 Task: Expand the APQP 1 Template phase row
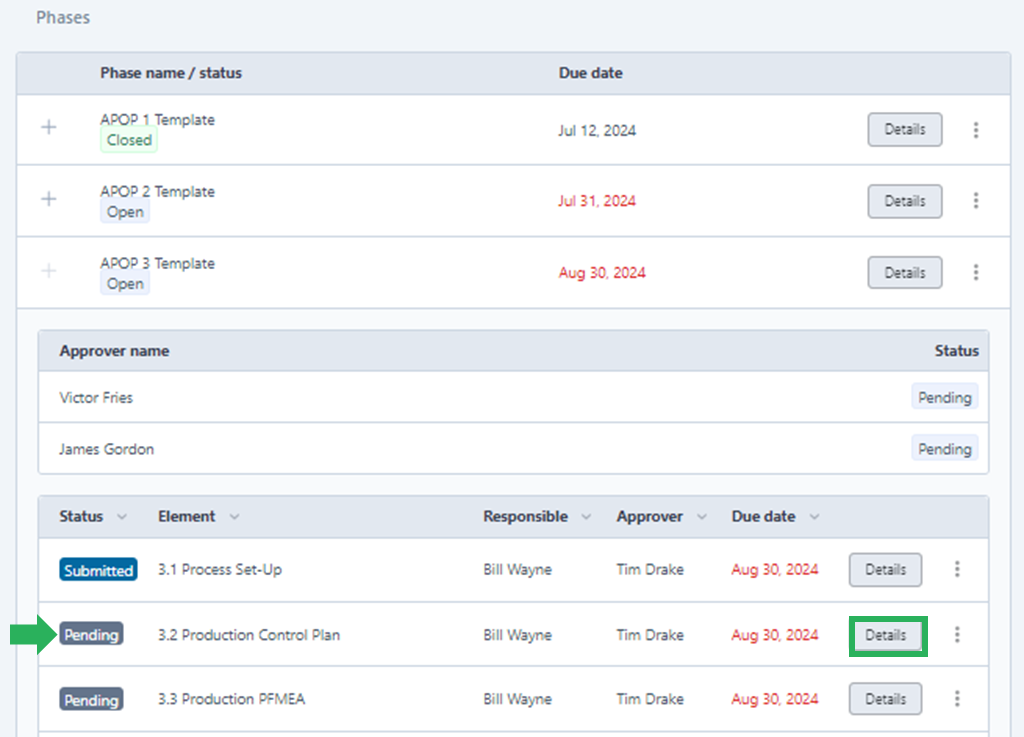tap(49, 127)
